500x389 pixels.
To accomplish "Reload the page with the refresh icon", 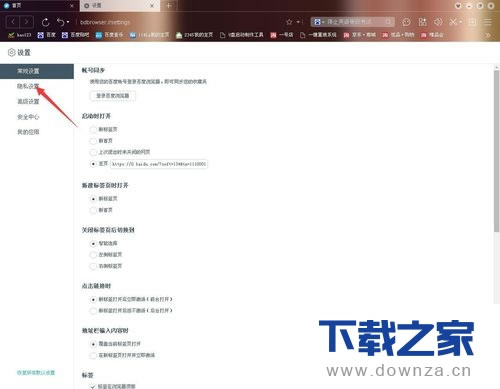I will pos(46,22).
